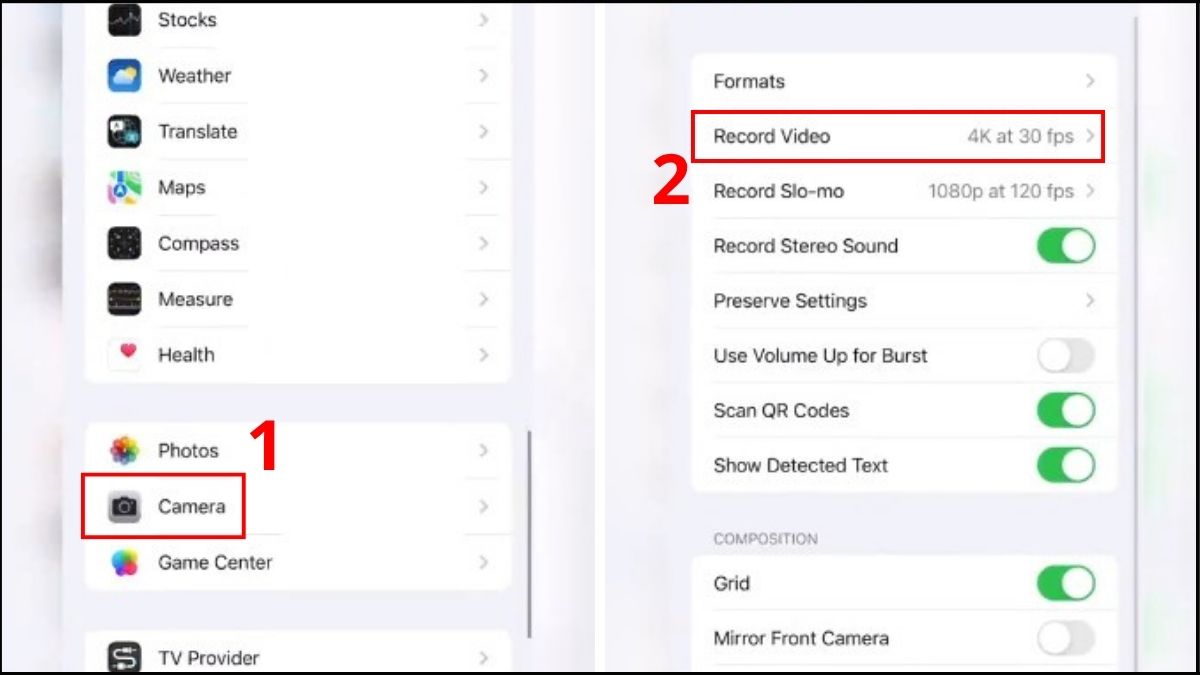Viewport: 1200px width, 675px height.
Task: Toggle the Mirror Front Camera switch
Action: pyautogui.click(x=1065, y=638)
